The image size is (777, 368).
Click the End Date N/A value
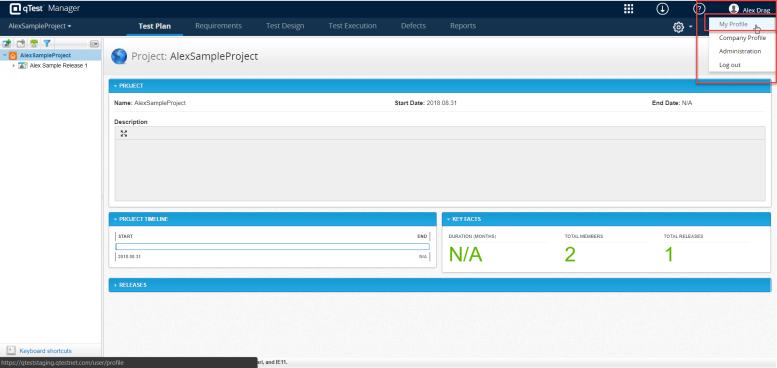[687, 103]
